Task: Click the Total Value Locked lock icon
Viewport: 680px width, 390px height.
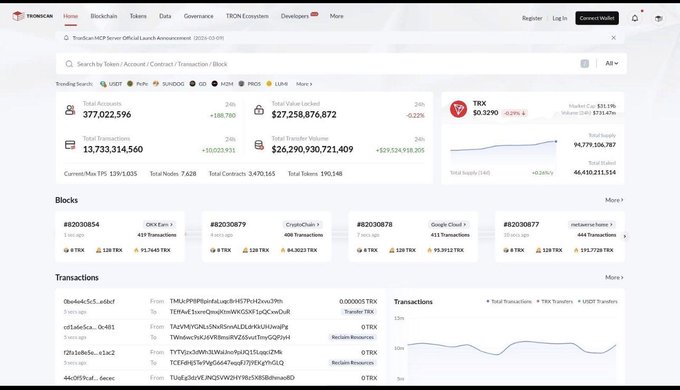Action: click(x=259, y=110)
